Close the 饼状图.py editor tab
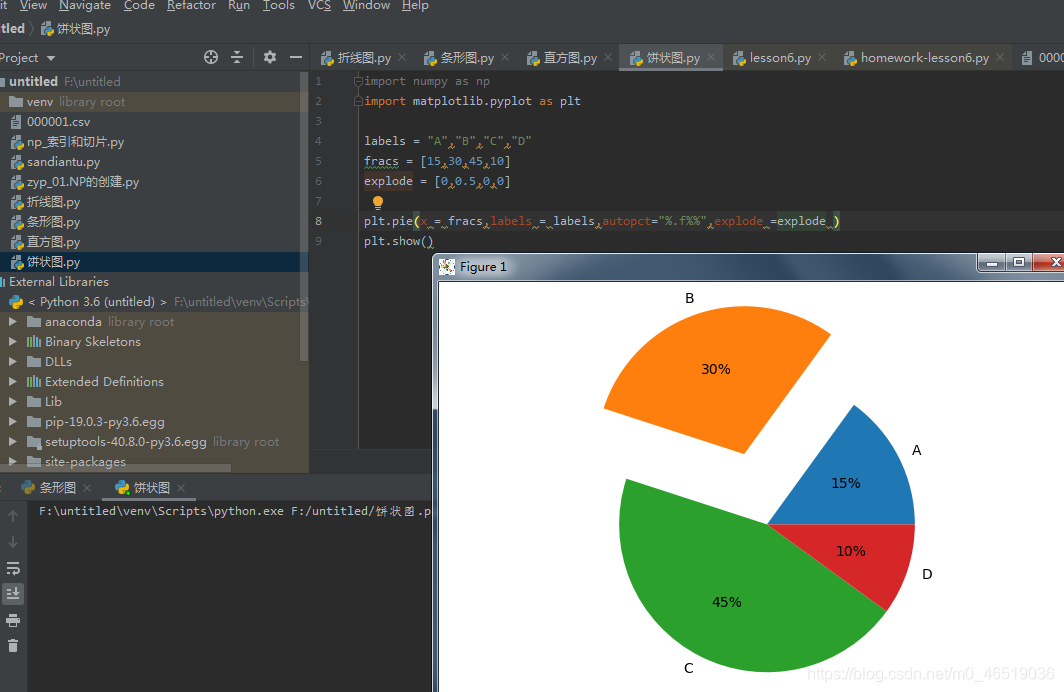The image size is (1064, 692). point(711,58)
